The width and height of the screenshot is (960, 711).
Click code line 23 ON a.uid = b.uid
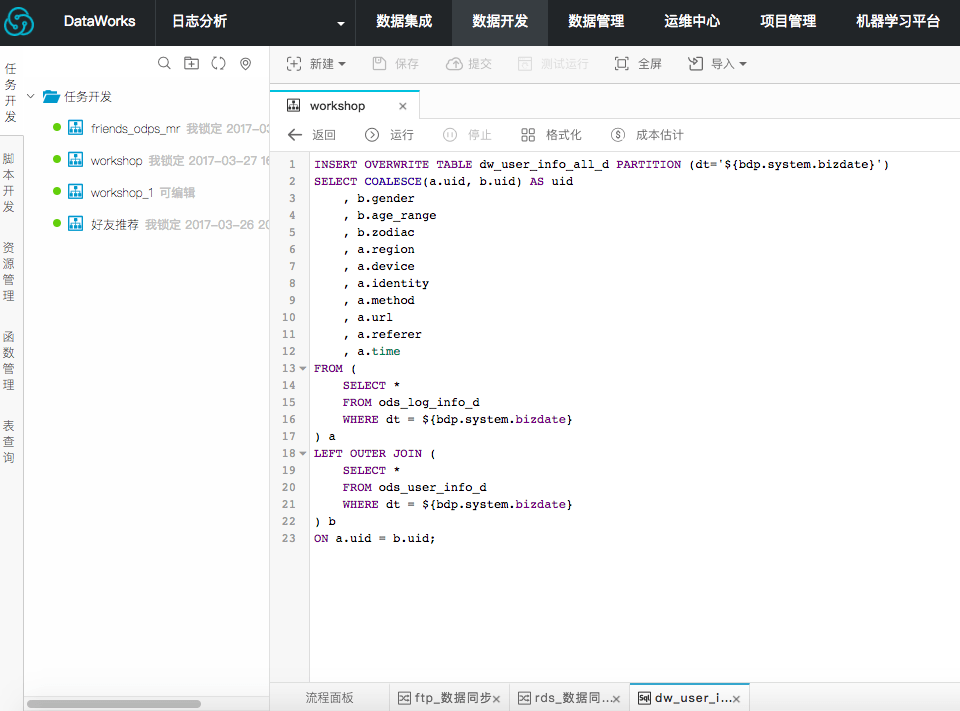click(x=375, y=538)
